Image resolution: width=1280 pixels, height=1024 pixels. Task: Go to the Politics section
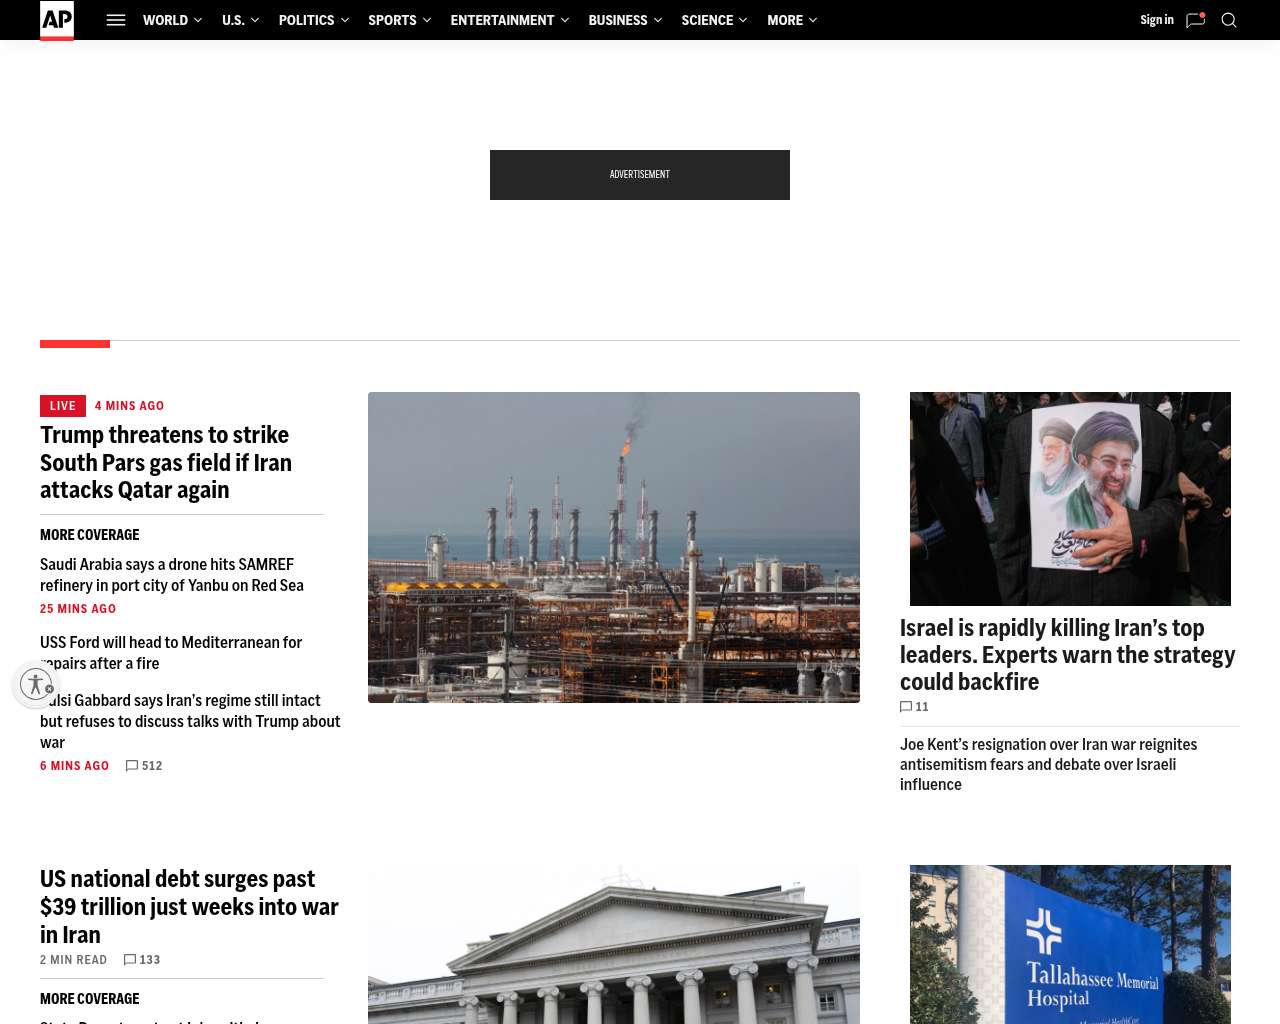pyautogui.click(x=306, y=20)
